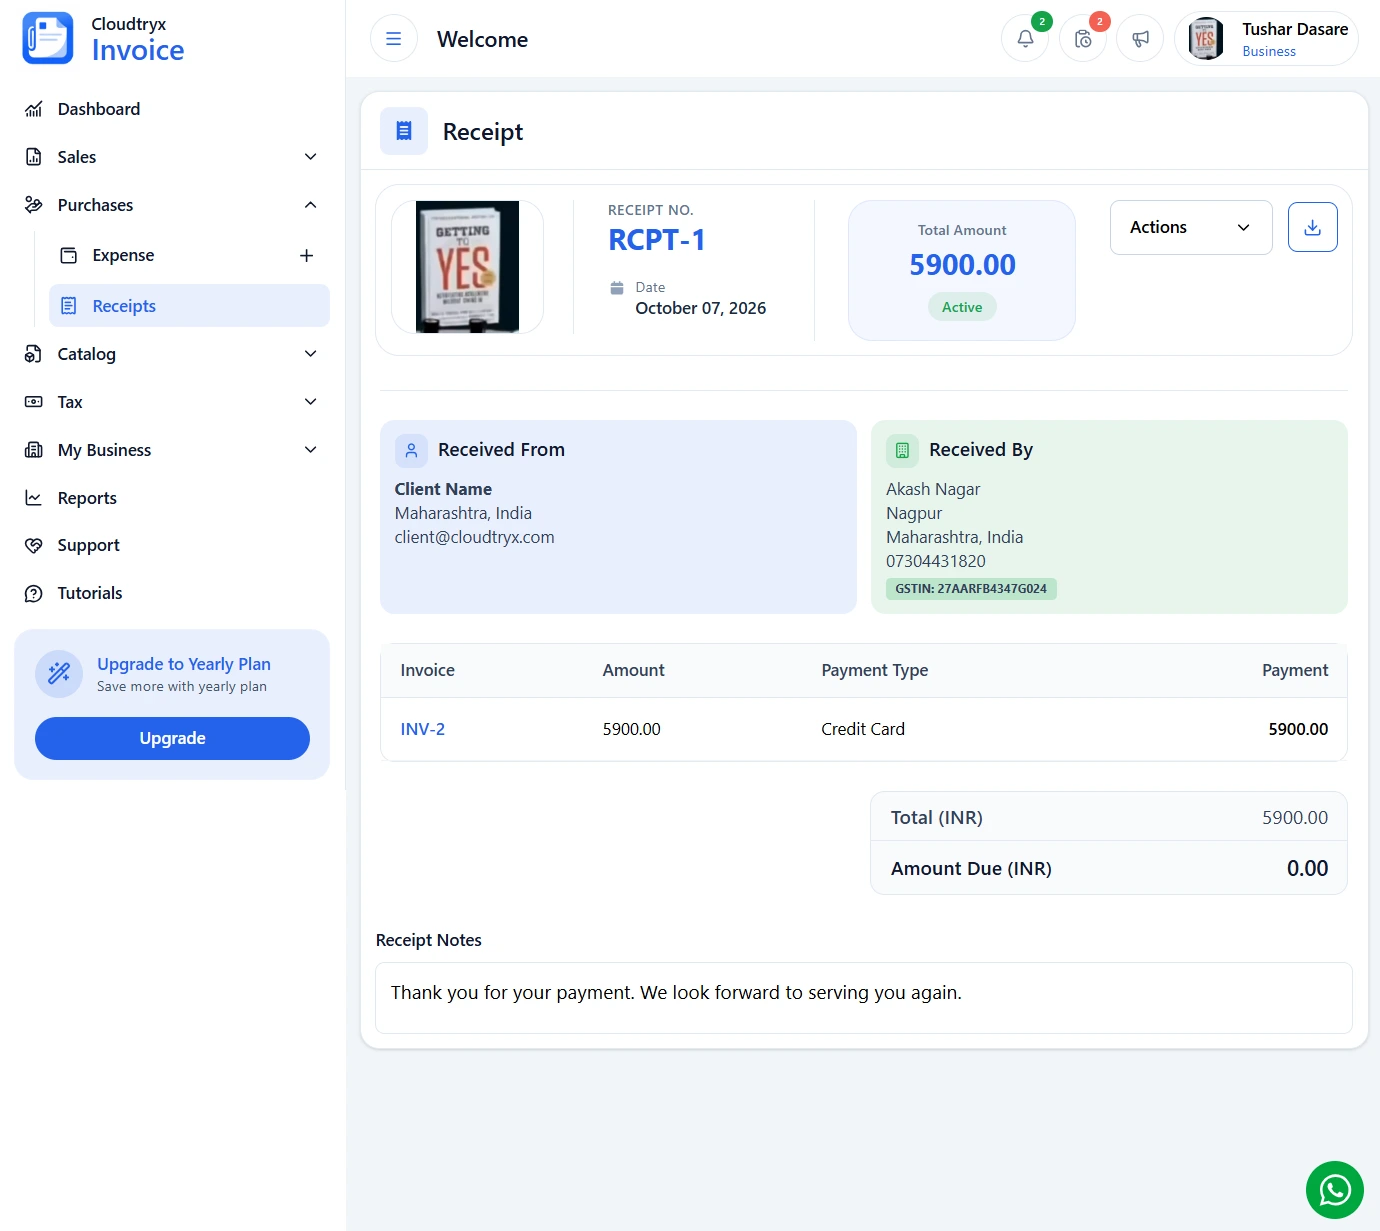Image resolution: width=1380 pixels, height=1231 pixels.
Task: Click the Tutorials question icon
Action: 34,593
